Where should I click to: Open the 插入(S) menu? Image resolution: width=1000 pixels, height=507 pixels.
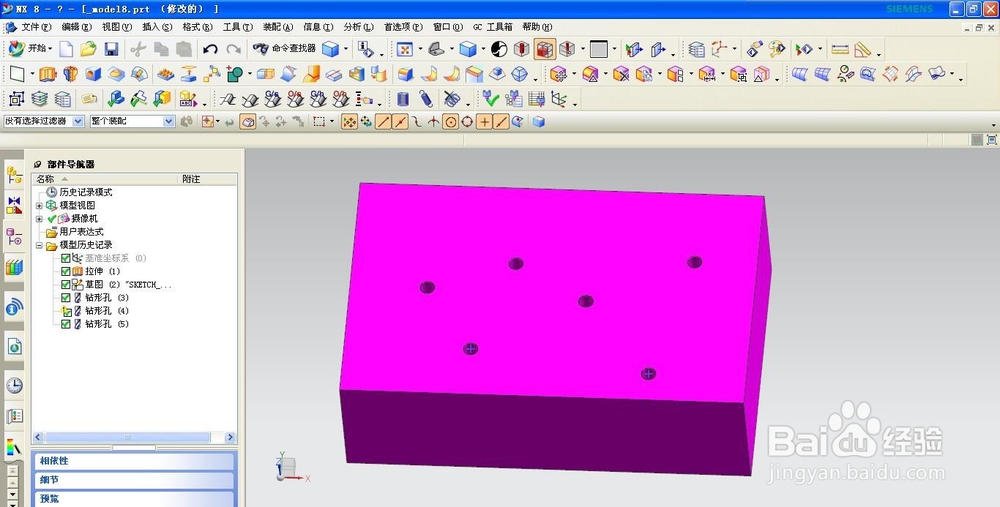click(157, 27)
